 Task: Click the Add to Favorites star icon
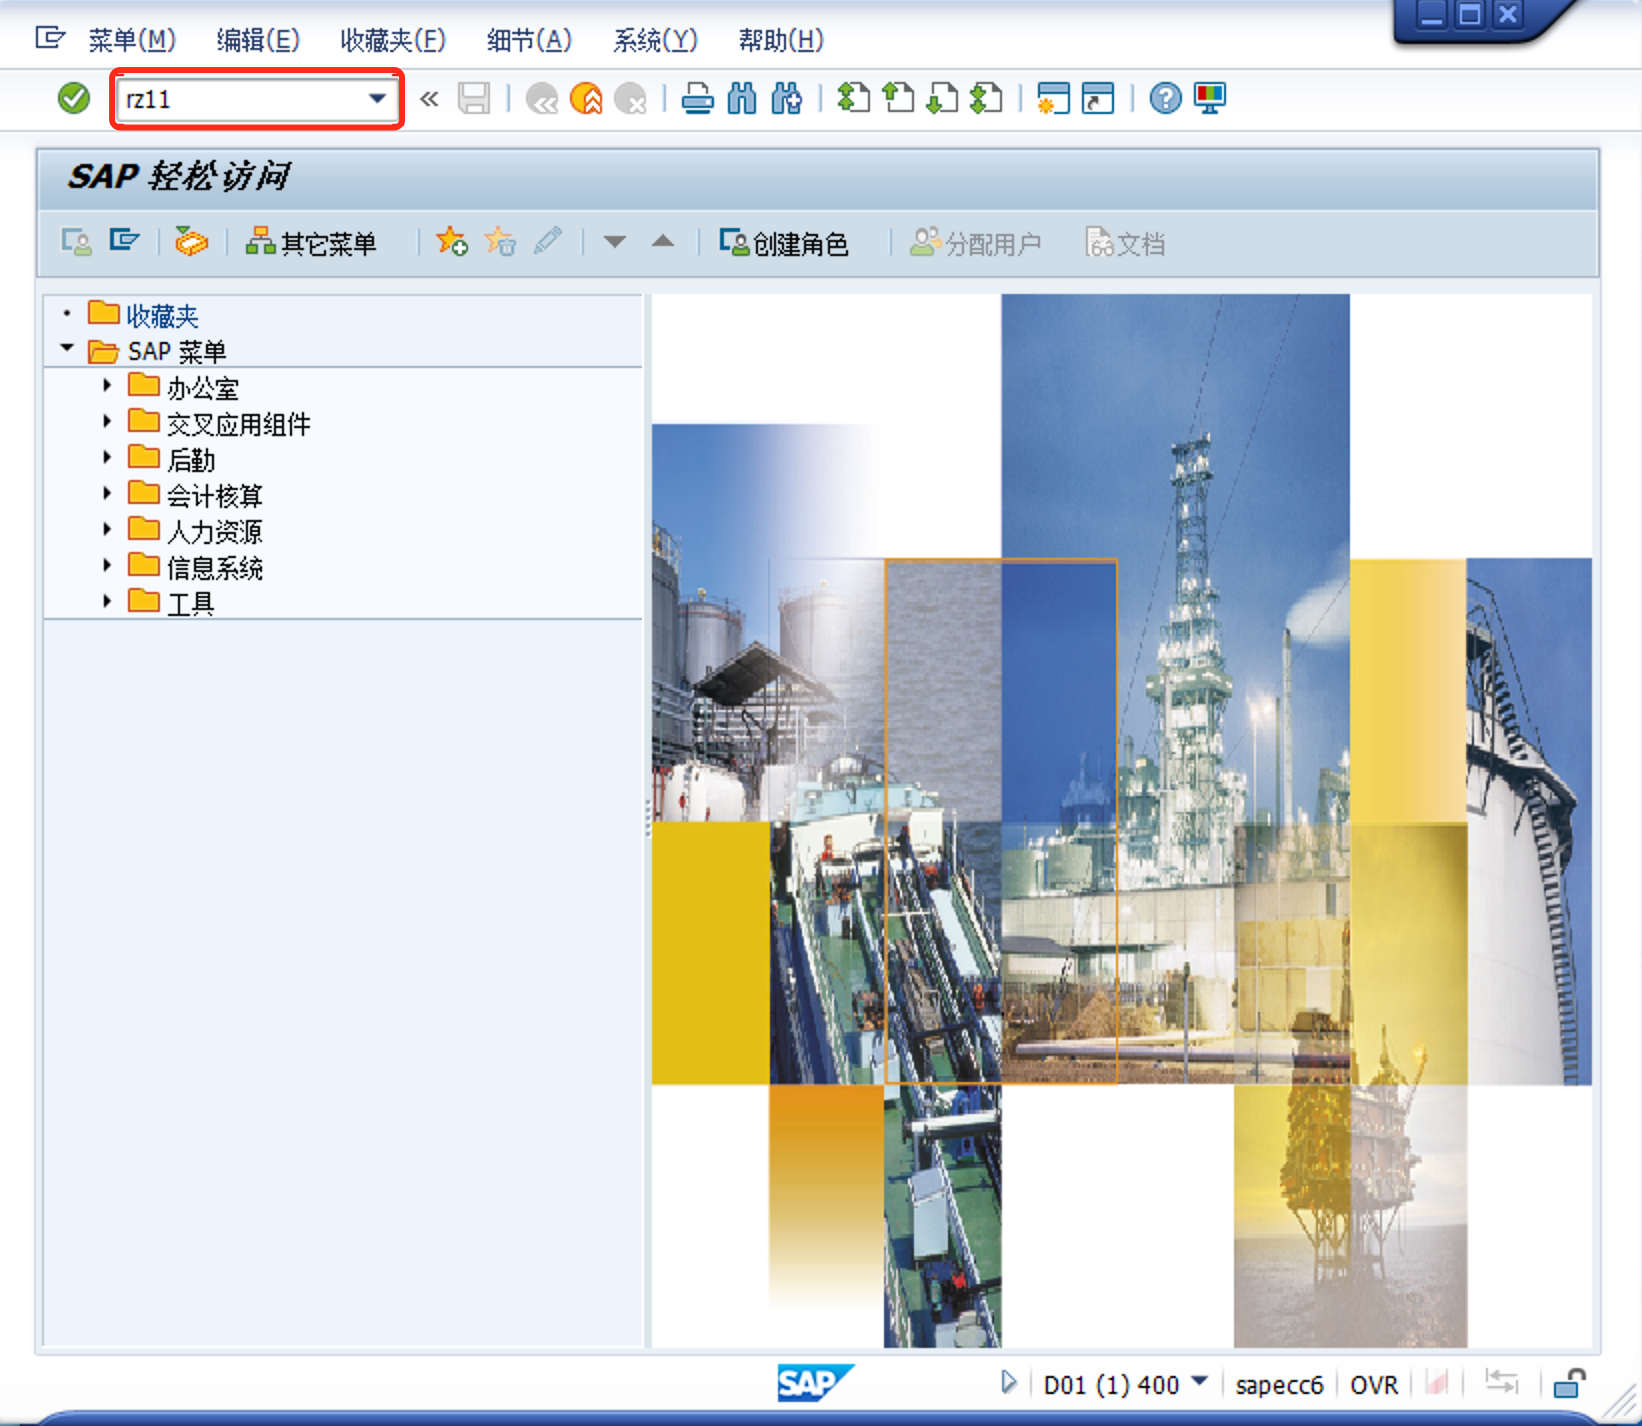tap(451, 242)
